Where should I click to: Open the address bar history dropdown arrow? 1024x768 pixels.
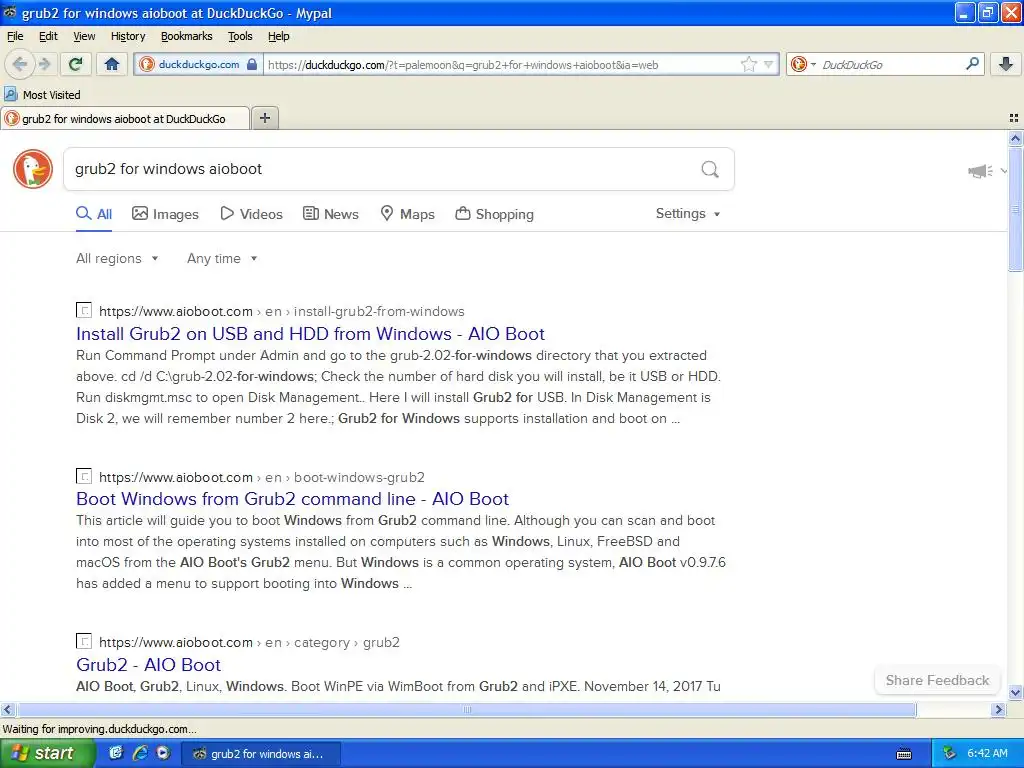(x=769, y=64)
